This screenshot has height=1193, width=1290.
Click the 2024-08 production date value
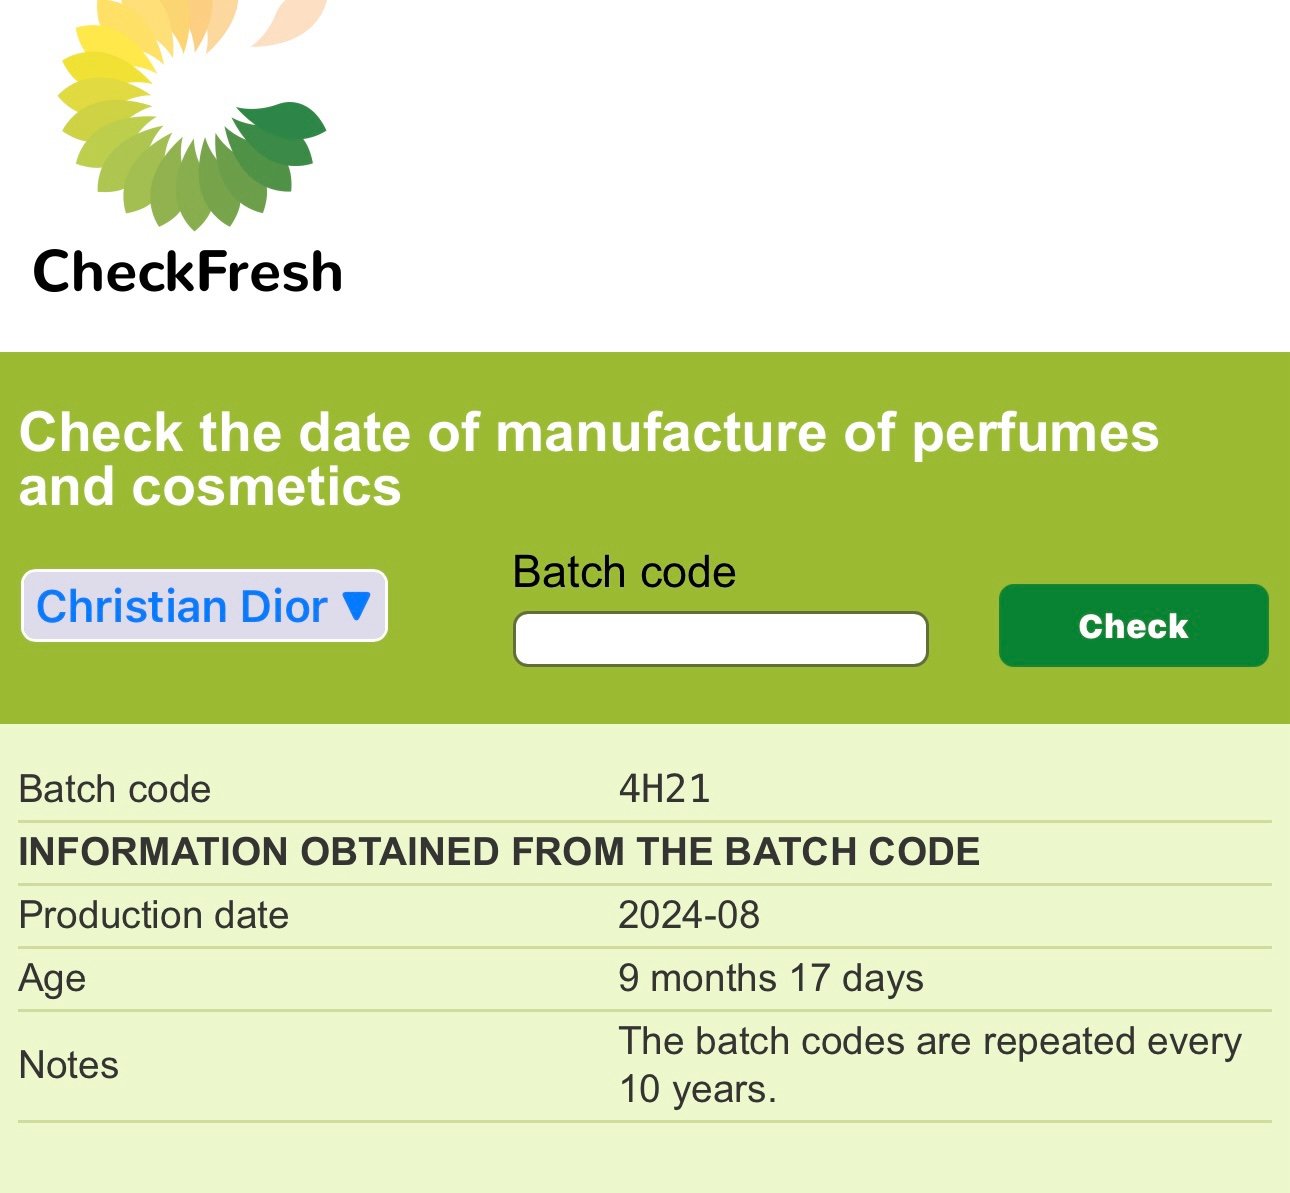tap(689, 915)
